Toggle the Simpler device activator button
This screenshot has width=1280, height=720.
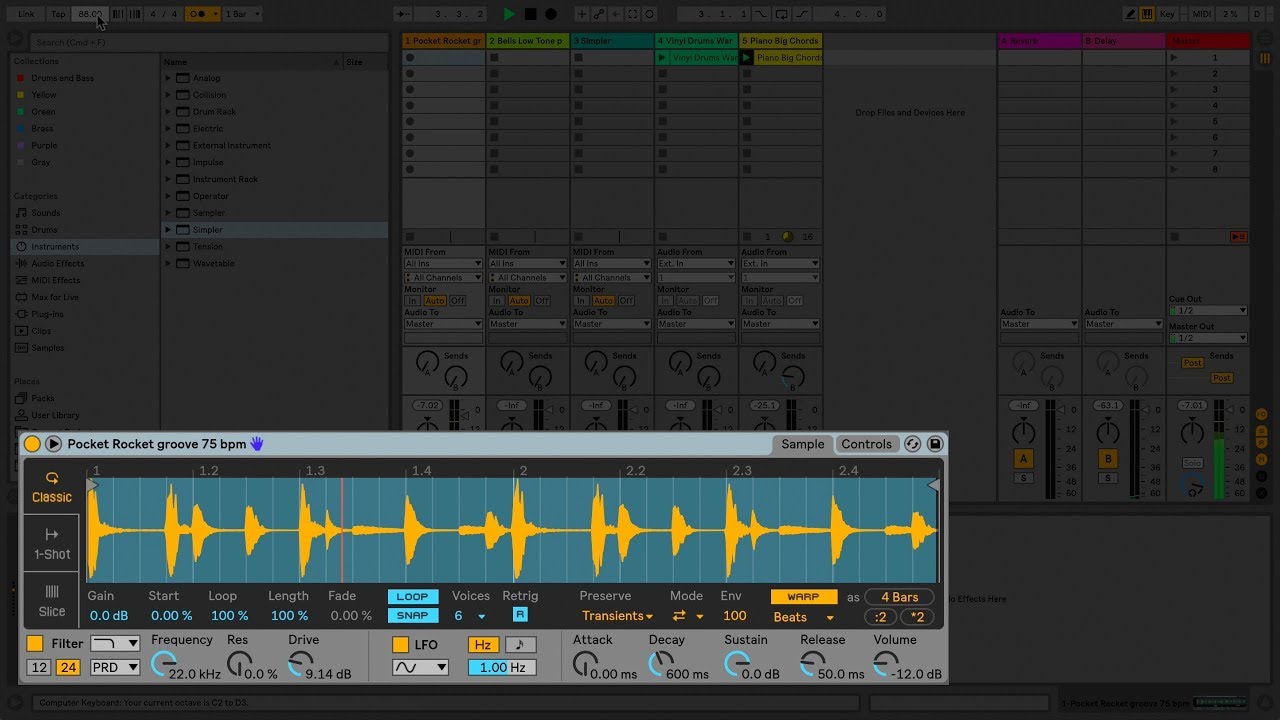(x=32, y=444)
